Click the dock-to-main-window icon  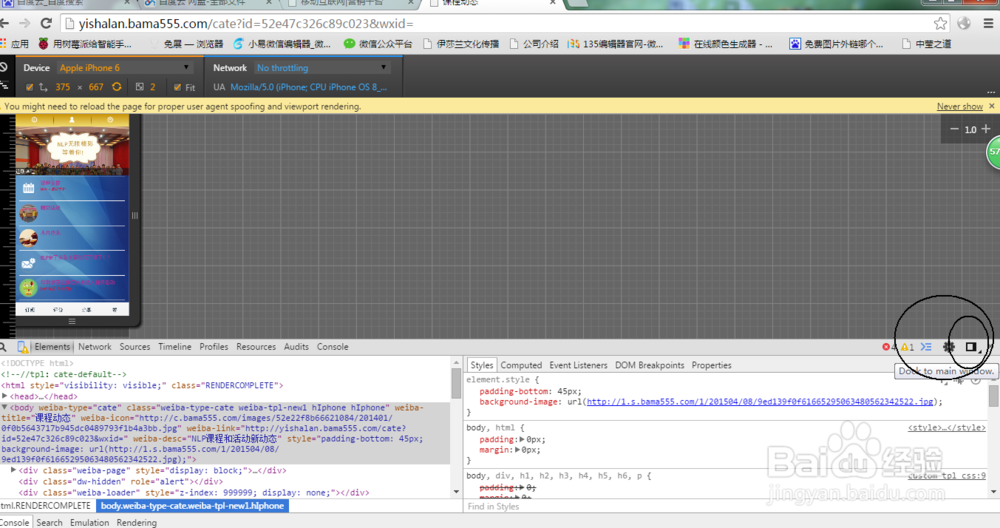(x=971, y=347)
